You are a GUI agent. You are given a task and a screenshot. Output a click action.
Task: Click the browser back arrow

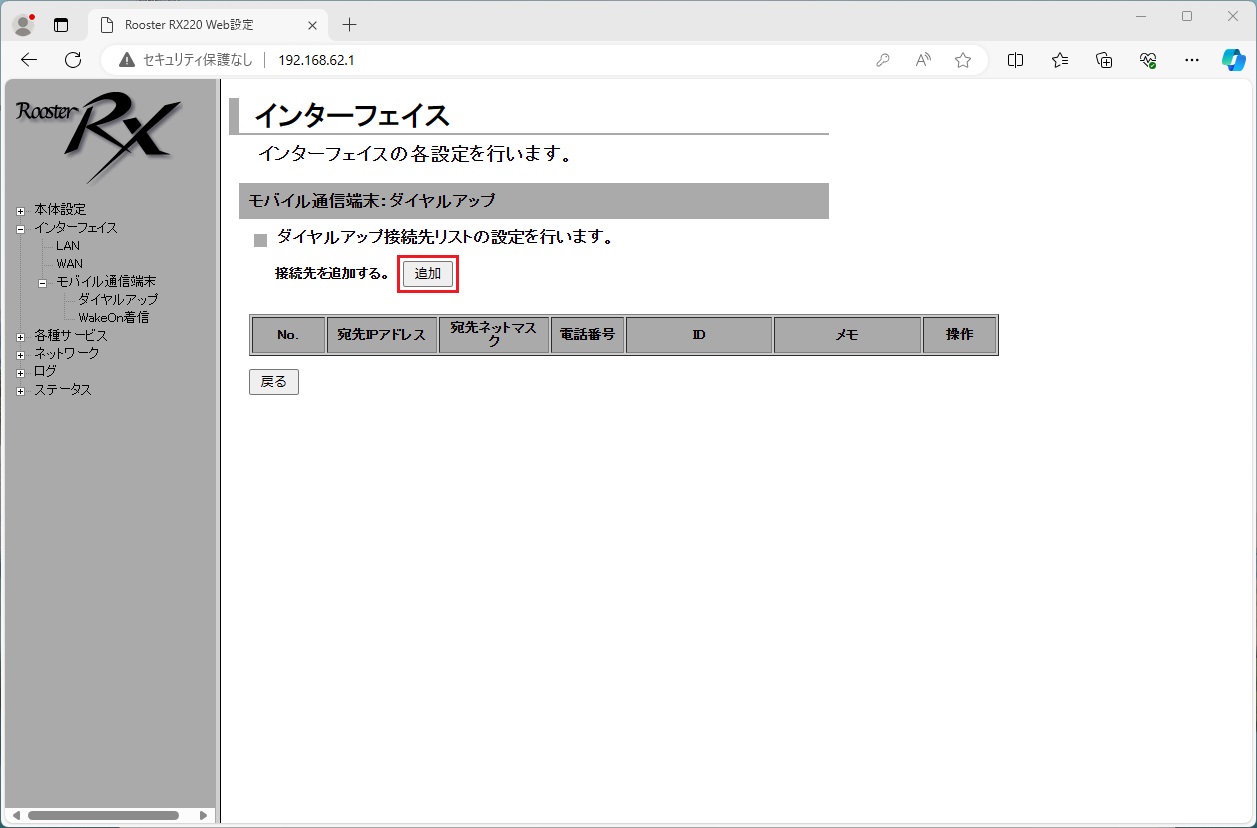[29, 60]
